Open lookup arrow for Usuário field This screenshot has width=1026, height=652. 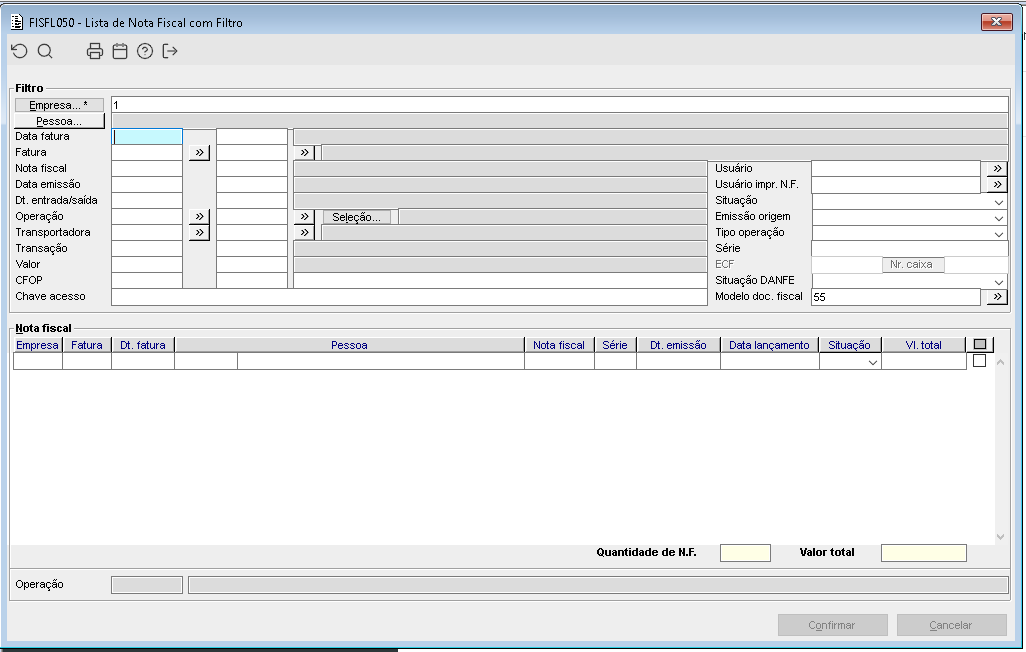coord(997,169)
